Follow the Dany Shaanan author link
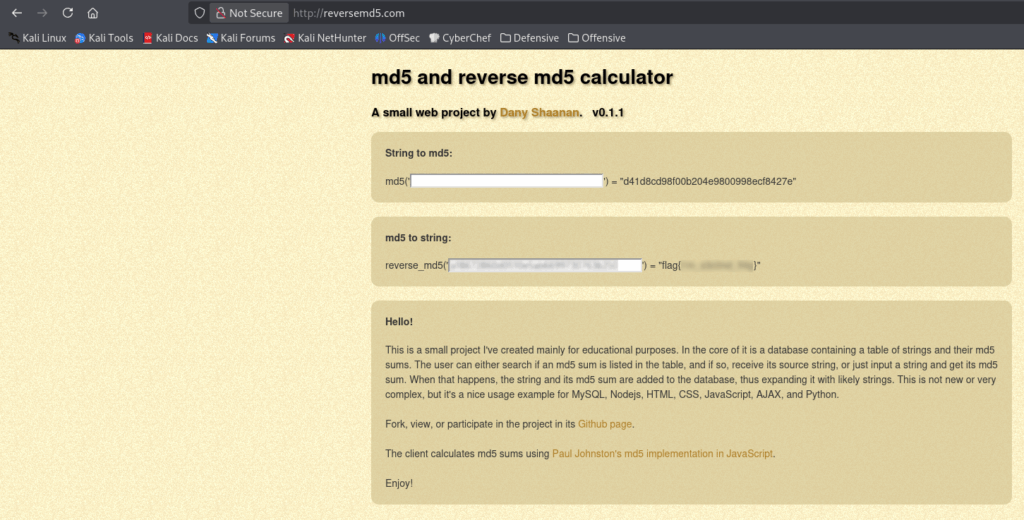Screen dimensions: 1024x520 point(539,113)
